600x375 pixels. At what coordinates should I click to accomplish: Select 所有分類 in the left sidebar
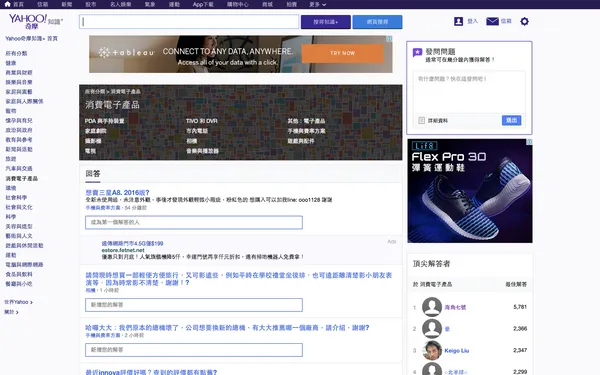pos(16,54)
